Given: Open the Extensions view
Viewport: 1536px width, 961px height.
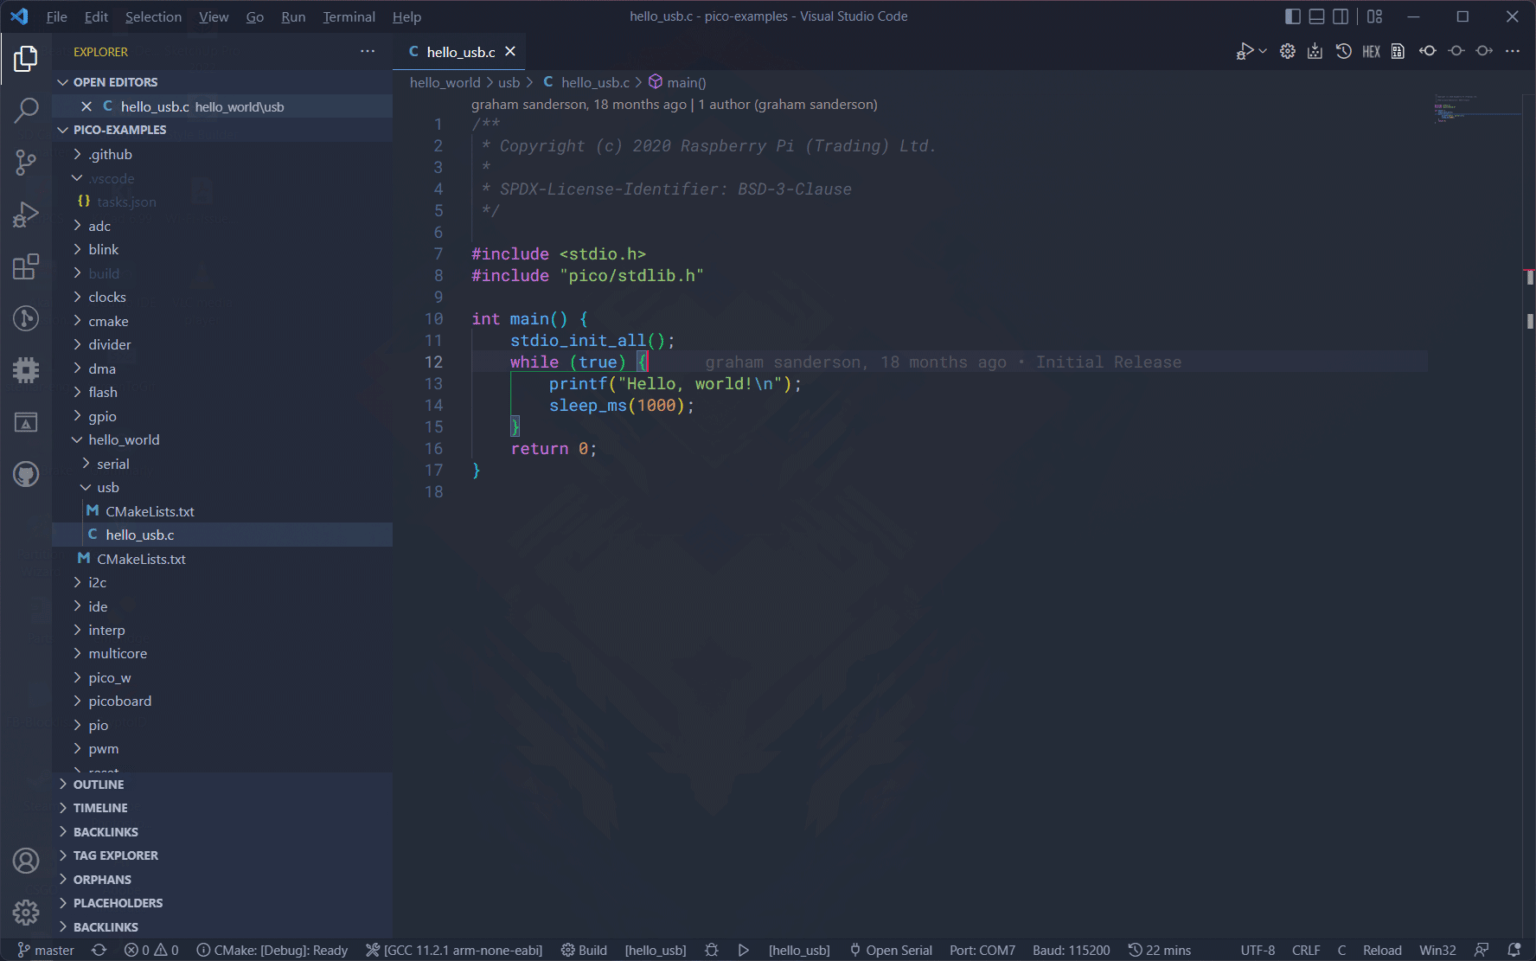Looking at the screenshot, I should (26, 267).
